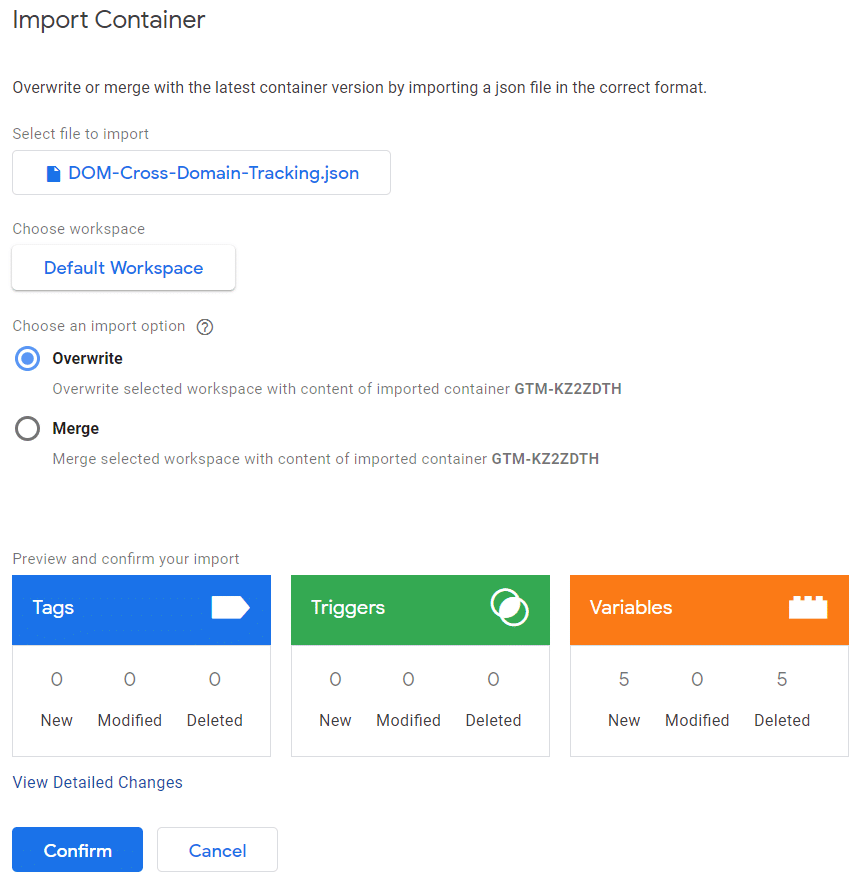Click the green Triggers card title
This screenshot has width=862, height=884.
pyautogui.click(x=347, y=608)
